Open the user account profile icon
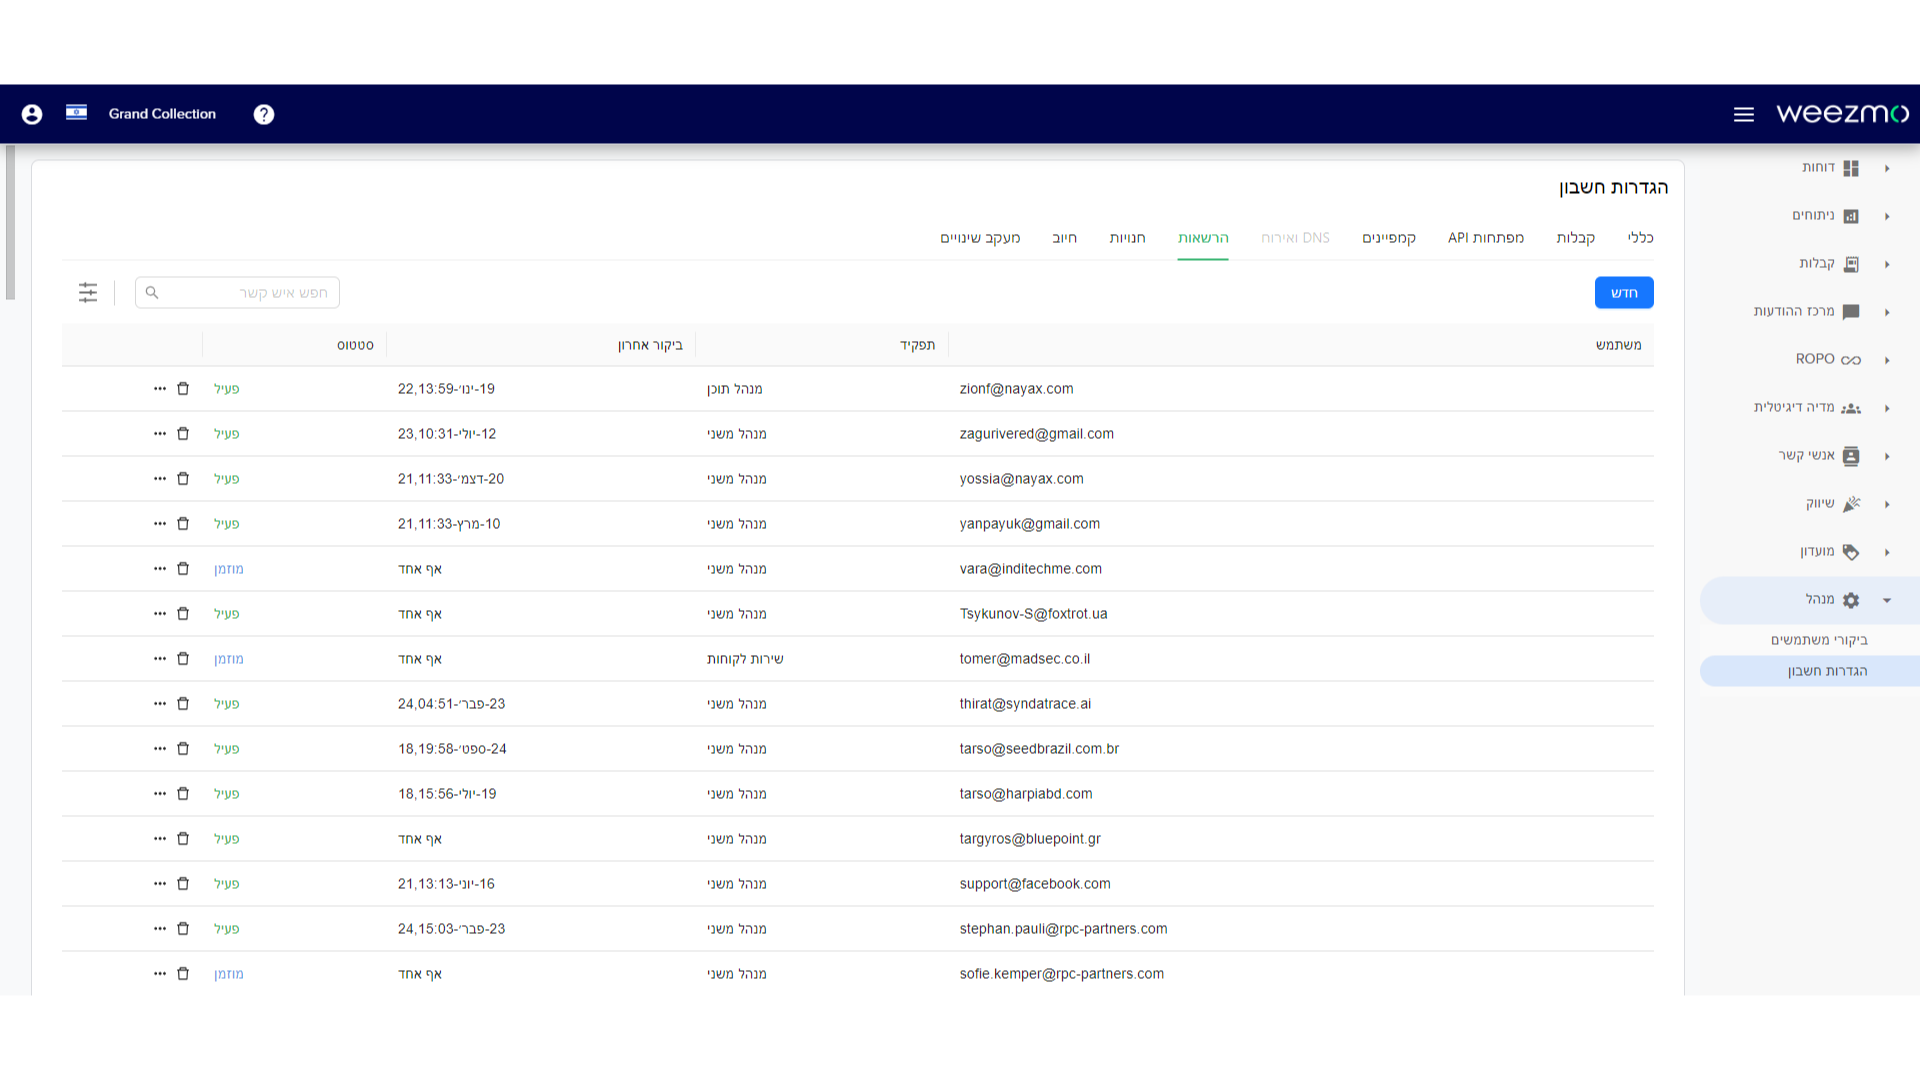Screen dimensions: 1920x1080 (32, 114)
